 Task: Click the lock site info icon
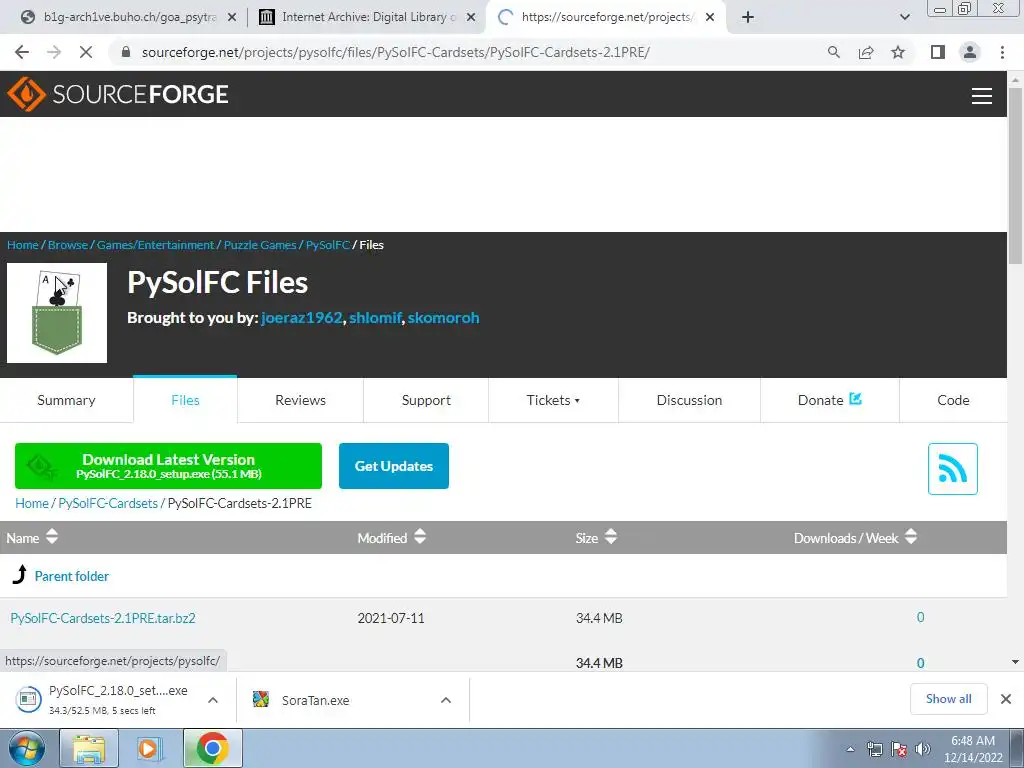[x=126, y=52]
